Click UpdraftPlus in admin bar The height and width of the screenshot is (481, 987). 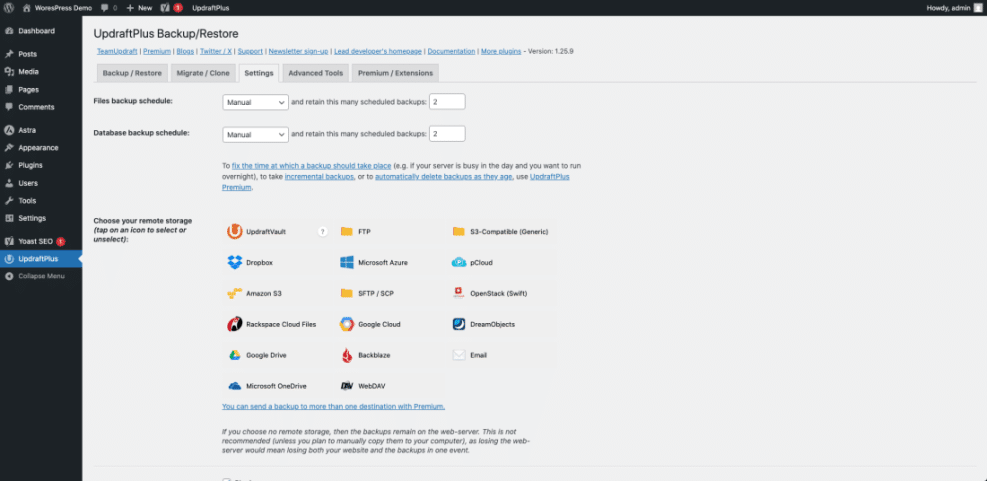pyautogui.click(x=210, y=8)
